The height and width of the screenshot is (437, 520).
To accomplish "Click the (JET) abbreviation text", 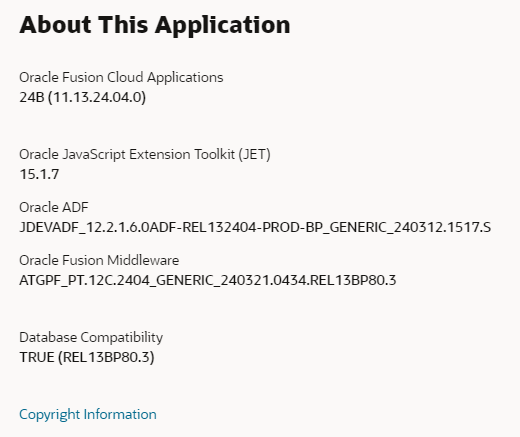I will (254, 155).
